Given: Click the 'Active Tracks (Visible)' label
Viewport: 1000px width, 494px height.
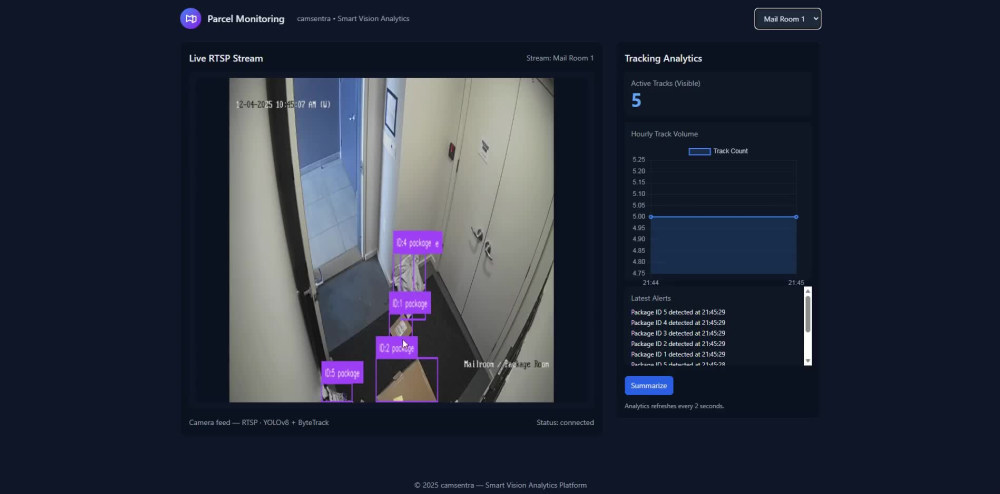Looking at the screenshot, I should point(665,84).
